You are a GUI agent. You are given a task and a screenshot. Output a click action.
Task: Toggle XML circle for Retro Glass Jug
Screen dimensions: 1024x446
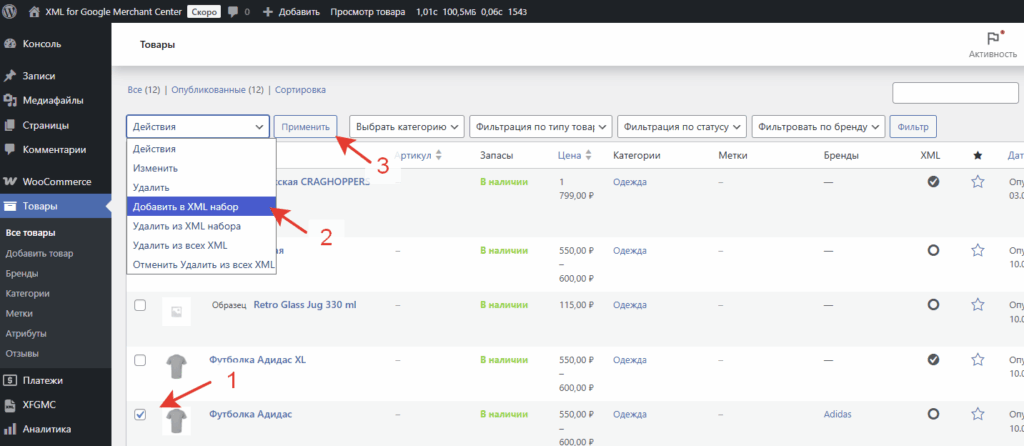(933, 305)
